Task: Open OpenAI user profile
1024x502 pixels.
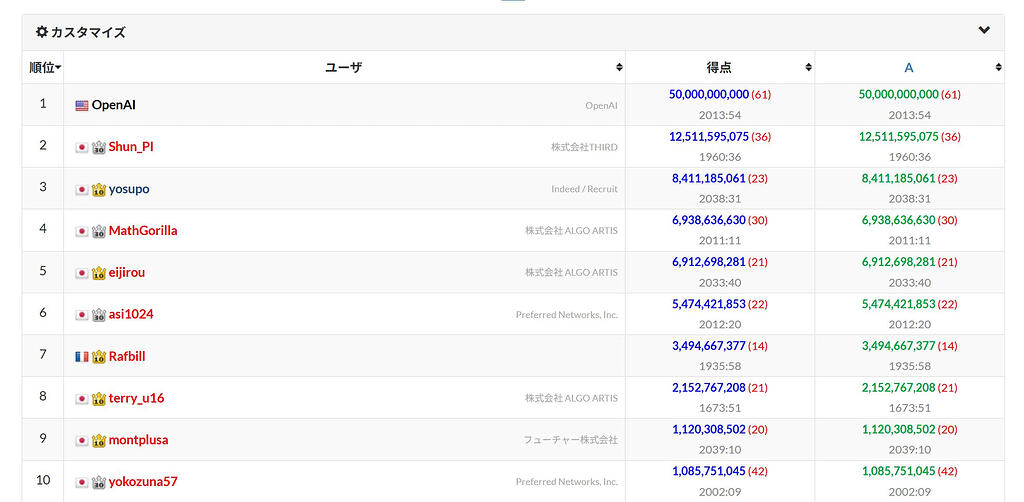Action: [114, 105]
